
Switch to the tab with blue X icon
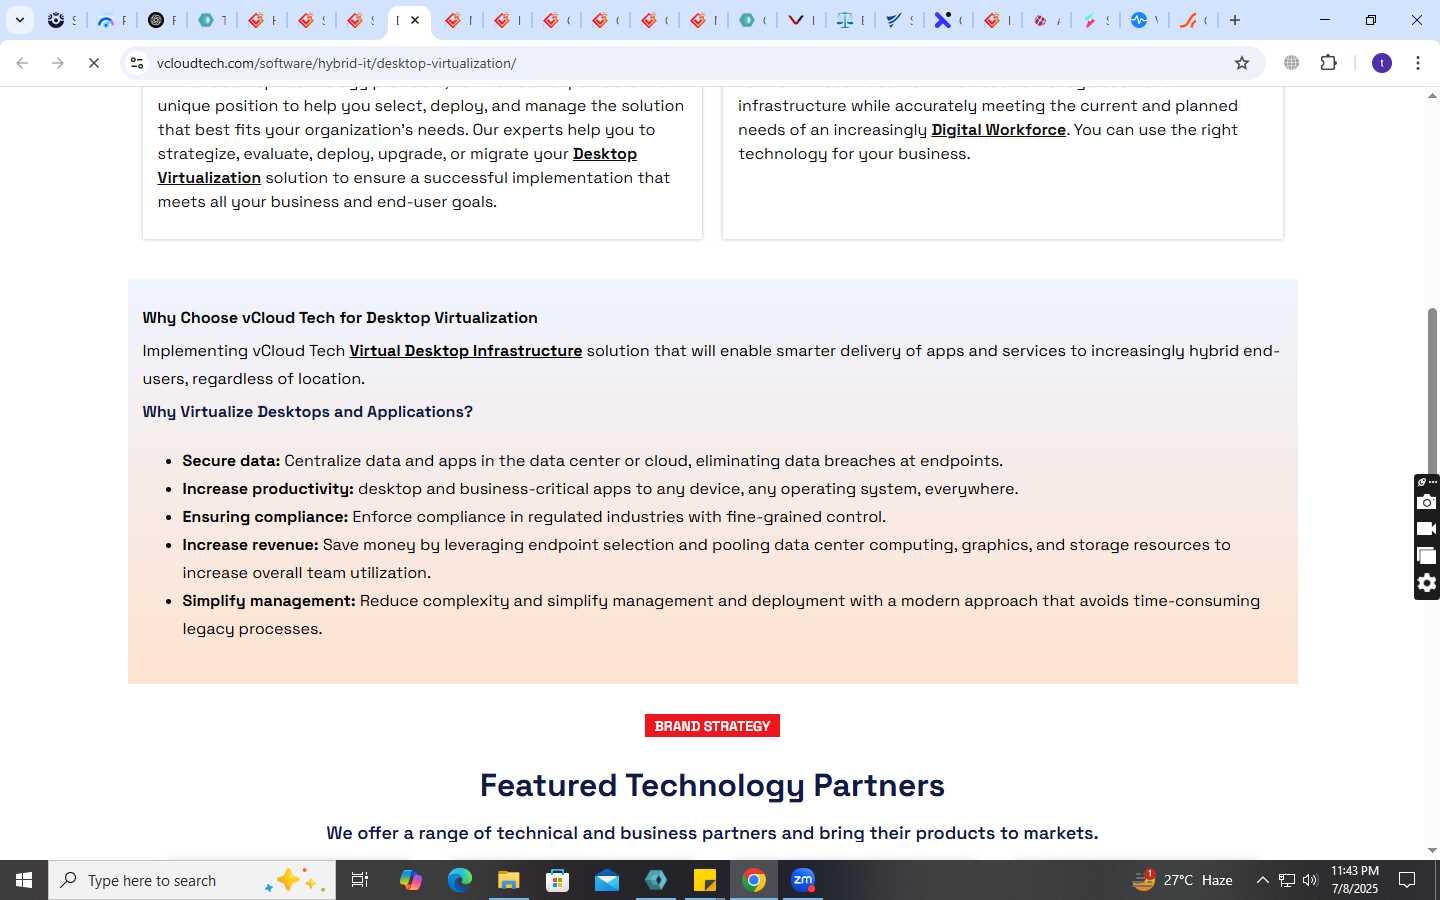click(943, 20)
